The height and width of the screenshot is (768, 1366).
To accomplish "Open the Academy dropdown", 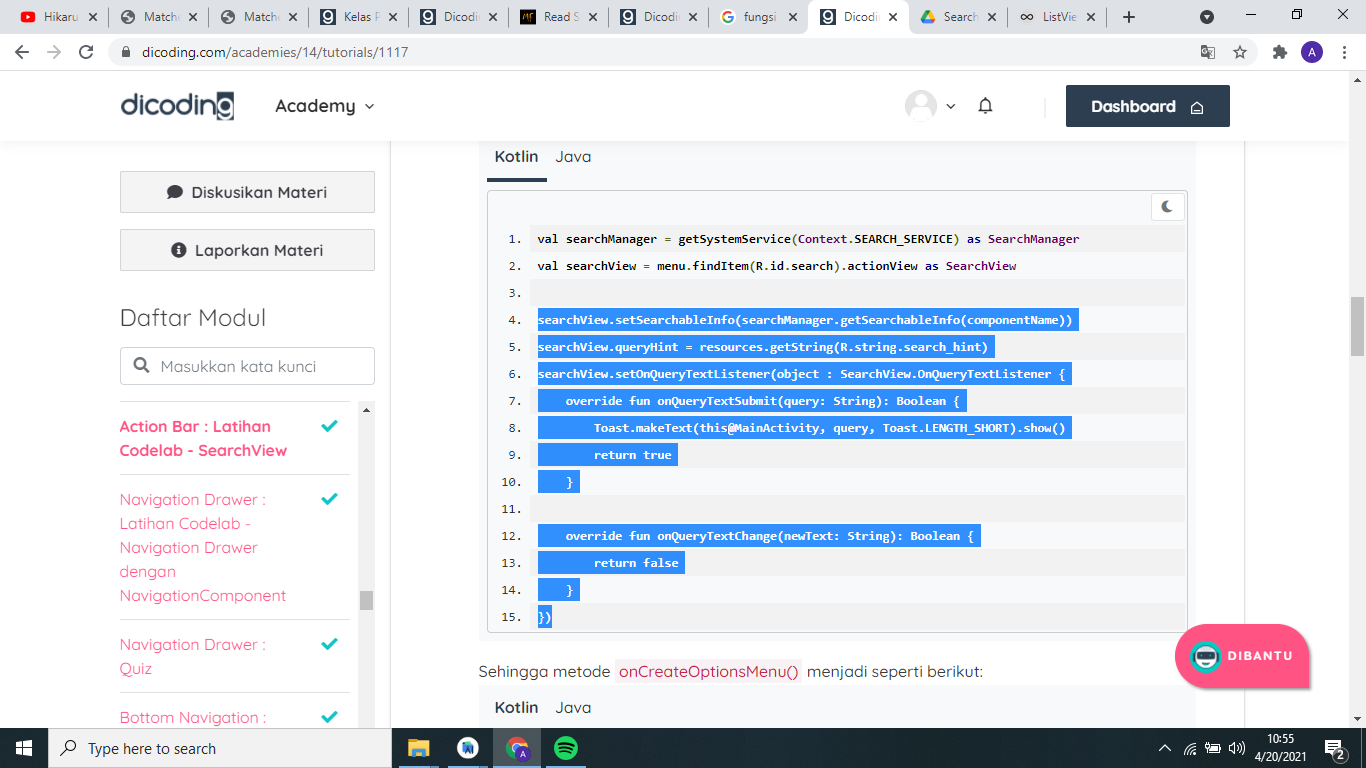I will tap(324, 106).
